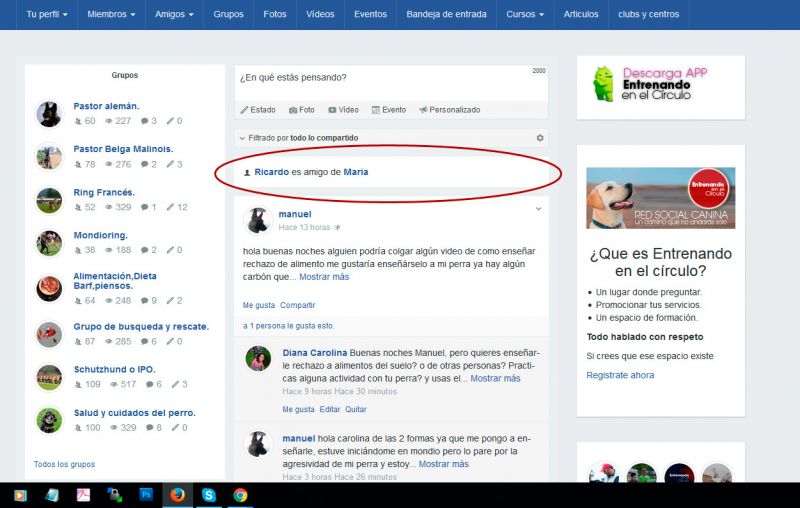Go to Artículos page
The width and height of the screenshot is (800, 508).
[x=581, y=14]
